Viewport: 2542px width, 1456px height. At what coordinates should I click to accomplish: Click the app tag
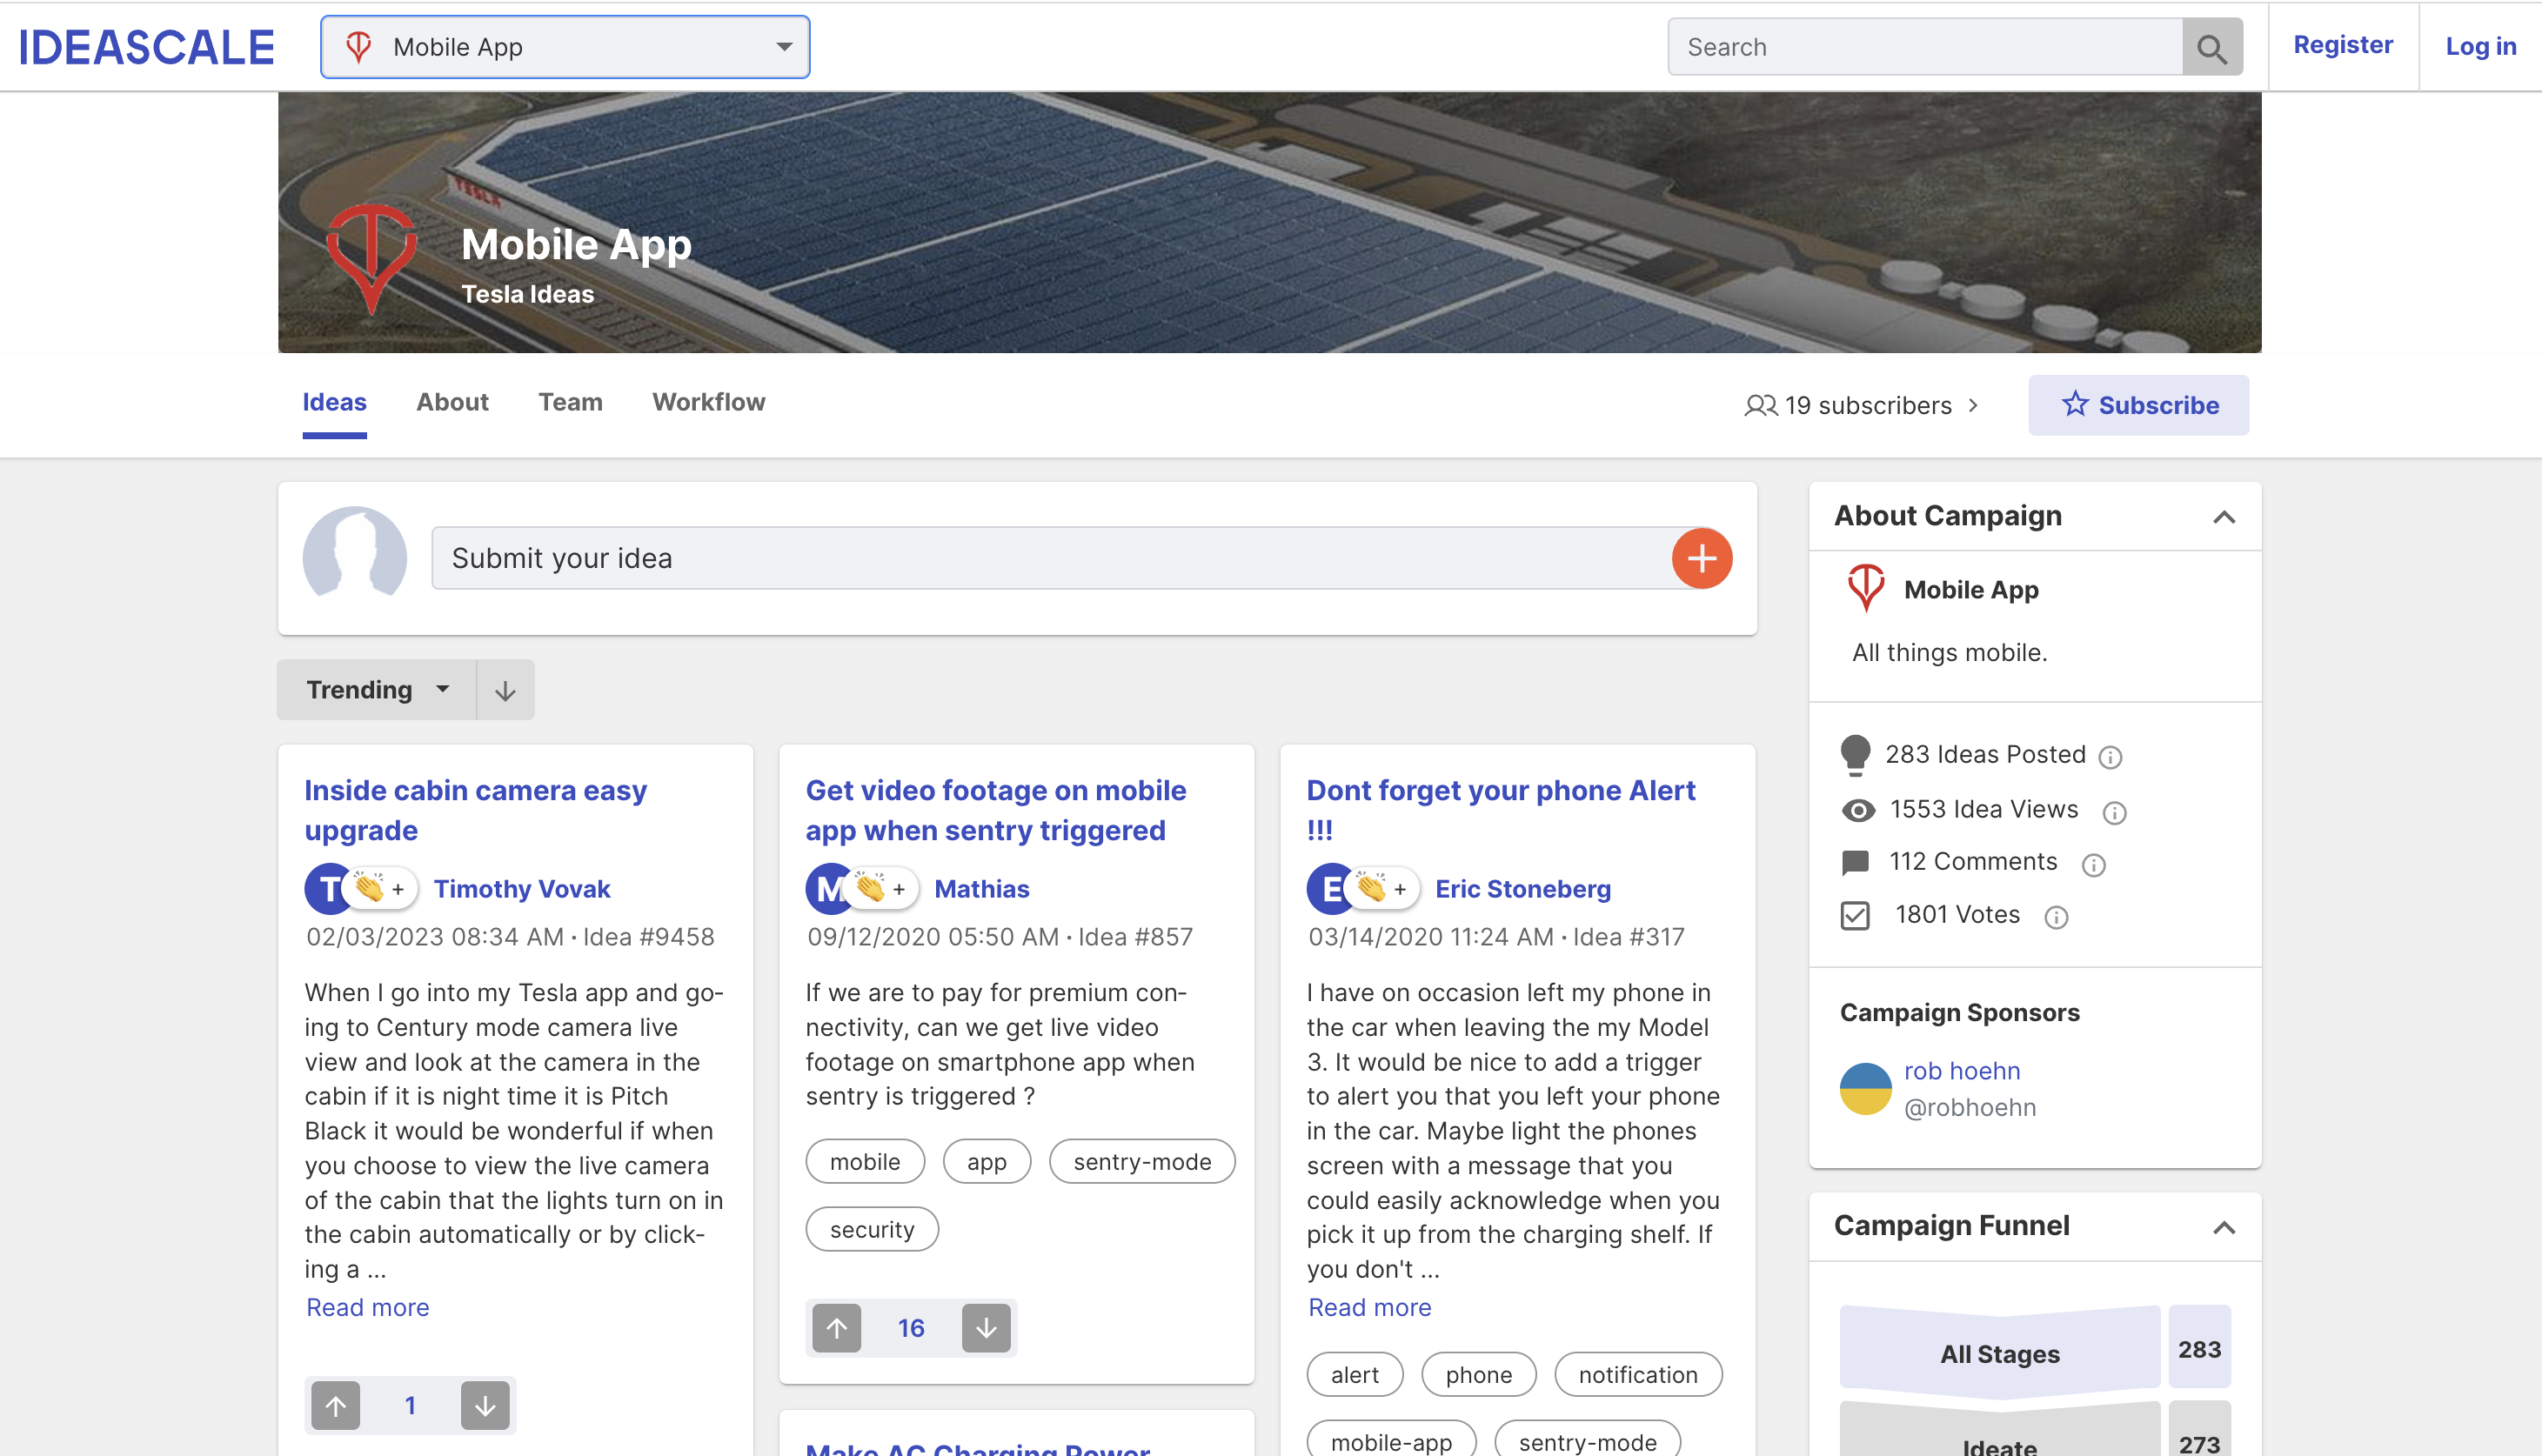click(986, 1161)
